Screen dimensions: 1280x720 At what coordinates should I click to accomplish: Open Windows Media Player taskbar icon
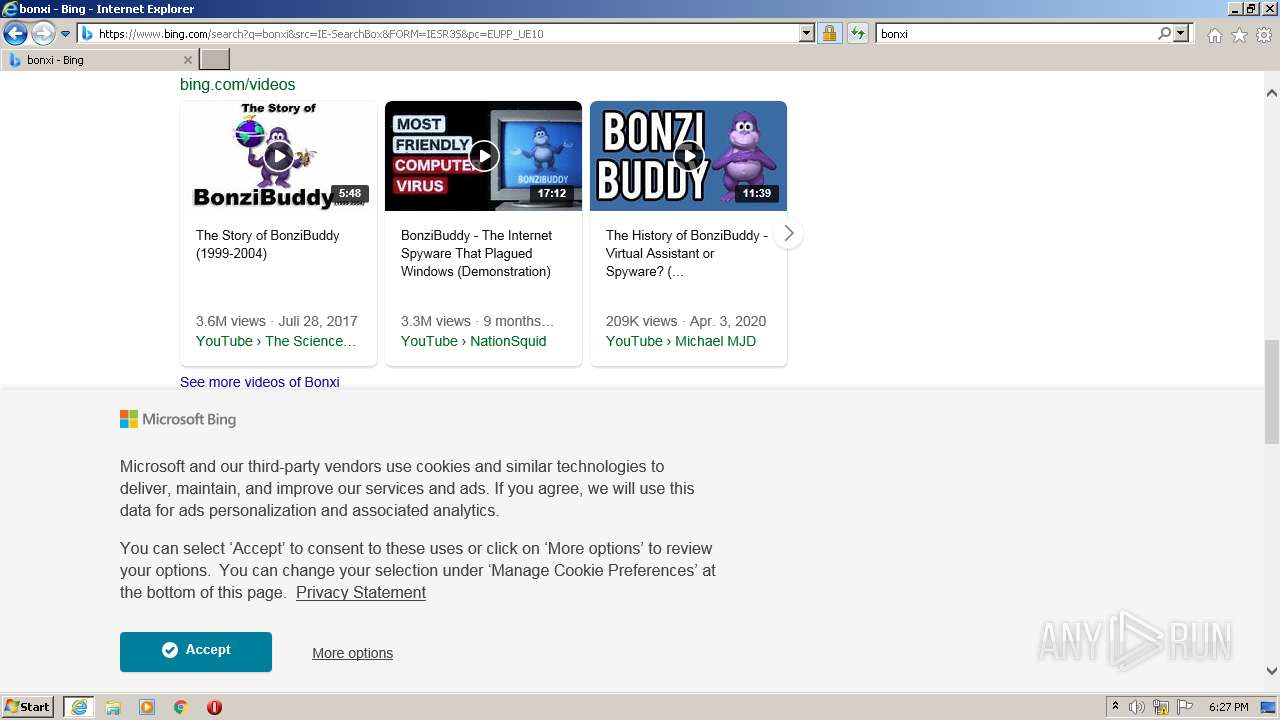coord(147,707)
